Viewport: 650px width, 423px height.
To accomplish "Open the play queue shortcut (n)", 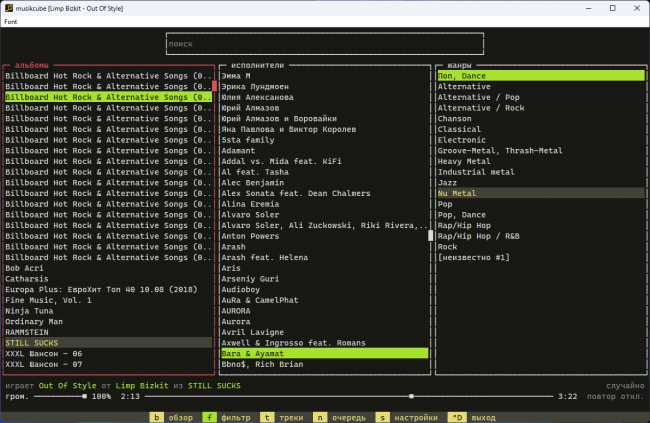I will click(x=340, y=417).
